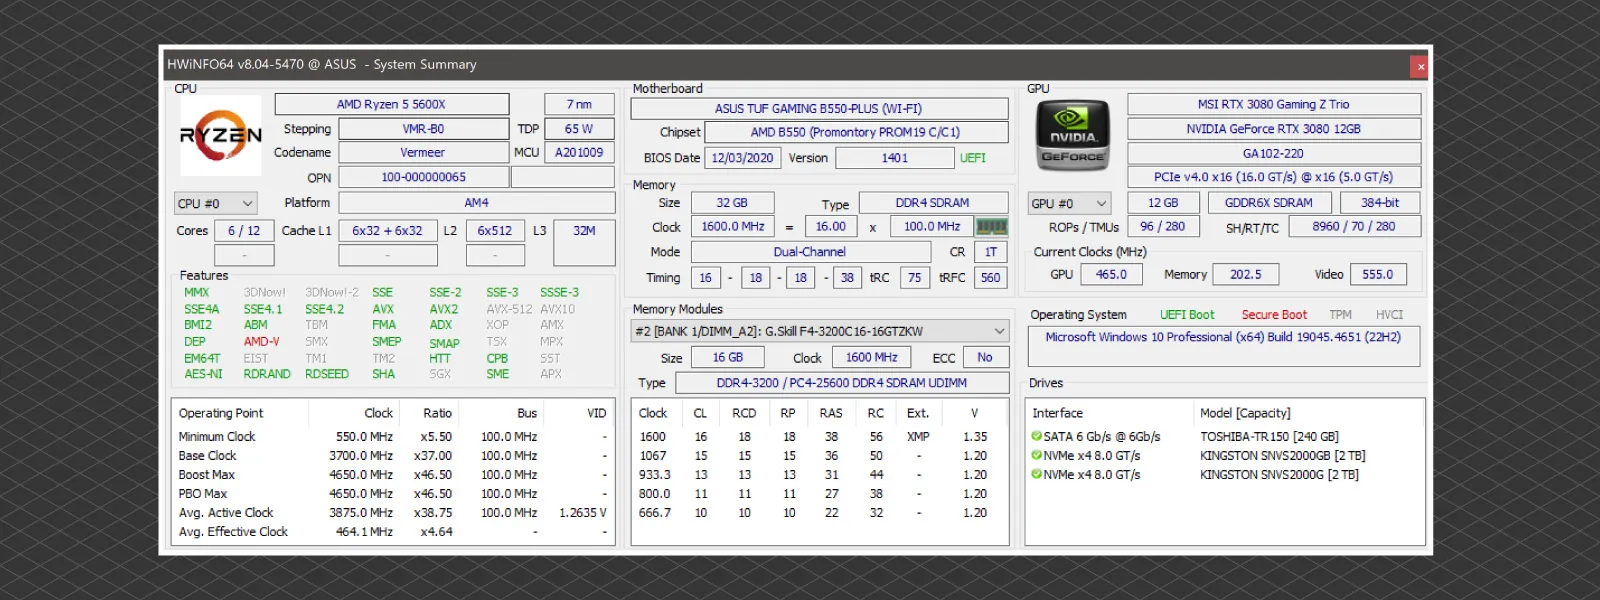Image resolution: width=1600 pixels, height=600 pixels.
Task: Select the VMR-B0 stepping field
Action: [x=423, y=129]
